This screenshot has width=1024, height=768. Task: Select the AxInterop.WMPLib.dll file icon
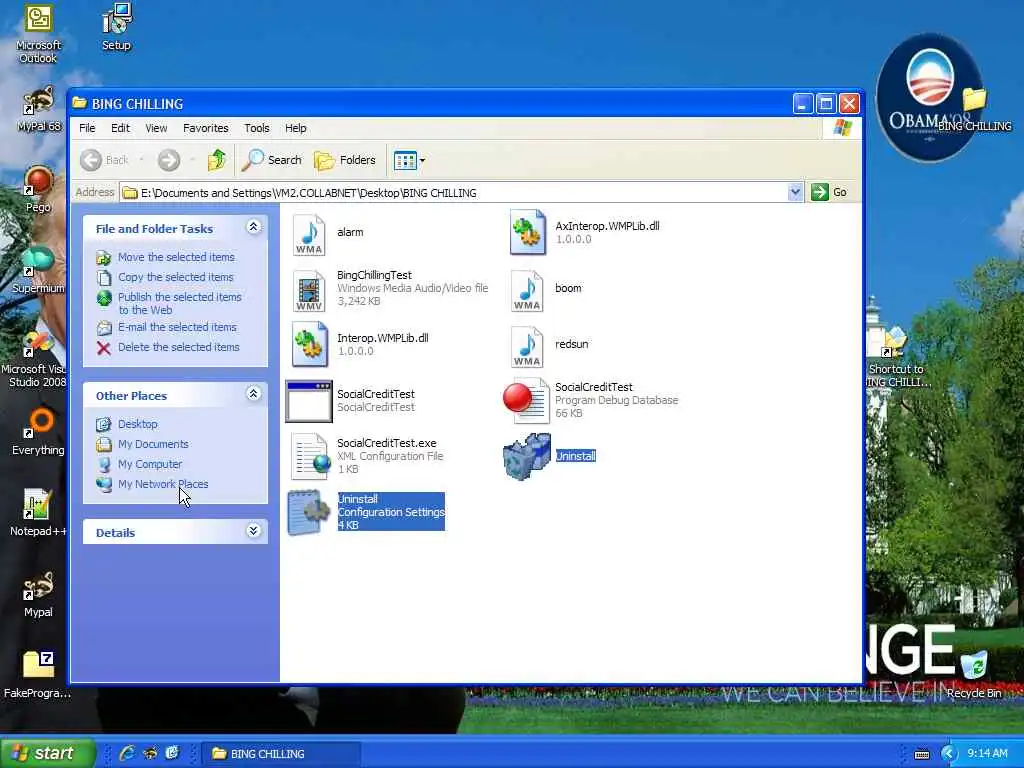[528, 232]
